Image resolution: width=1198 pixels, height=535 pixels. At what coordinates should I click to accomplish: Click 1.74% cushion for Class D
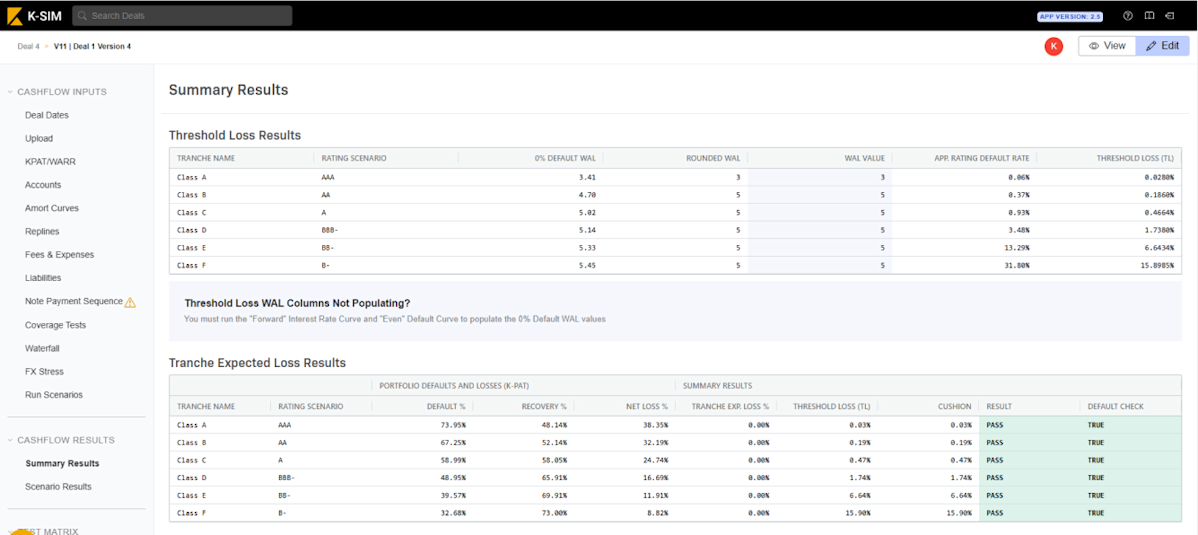click(961, 478)
